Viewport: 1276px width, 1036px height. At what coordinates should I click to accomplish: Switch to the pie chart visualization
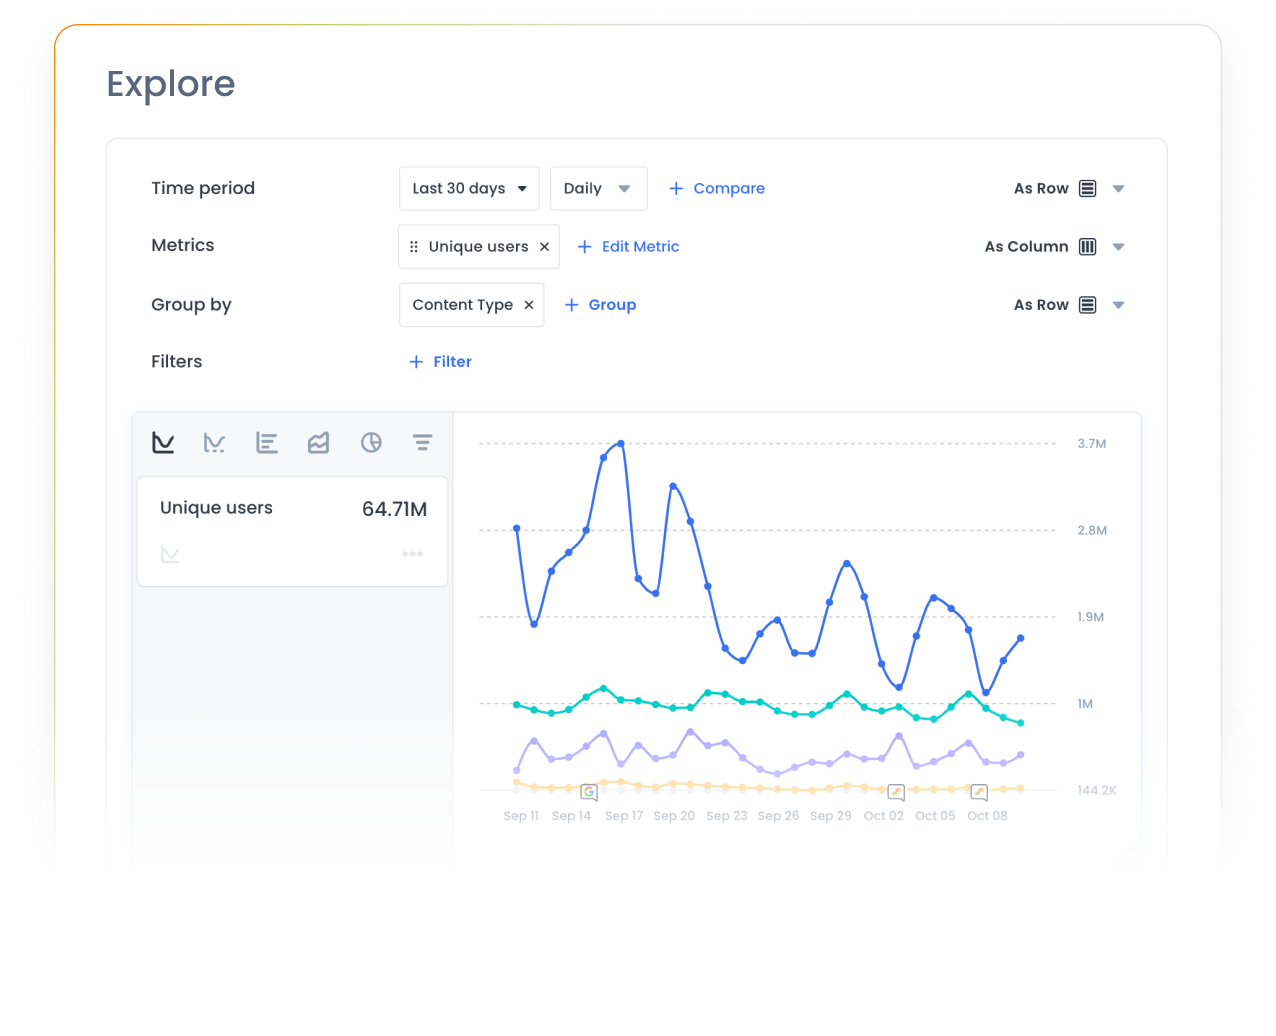[371, 442]
